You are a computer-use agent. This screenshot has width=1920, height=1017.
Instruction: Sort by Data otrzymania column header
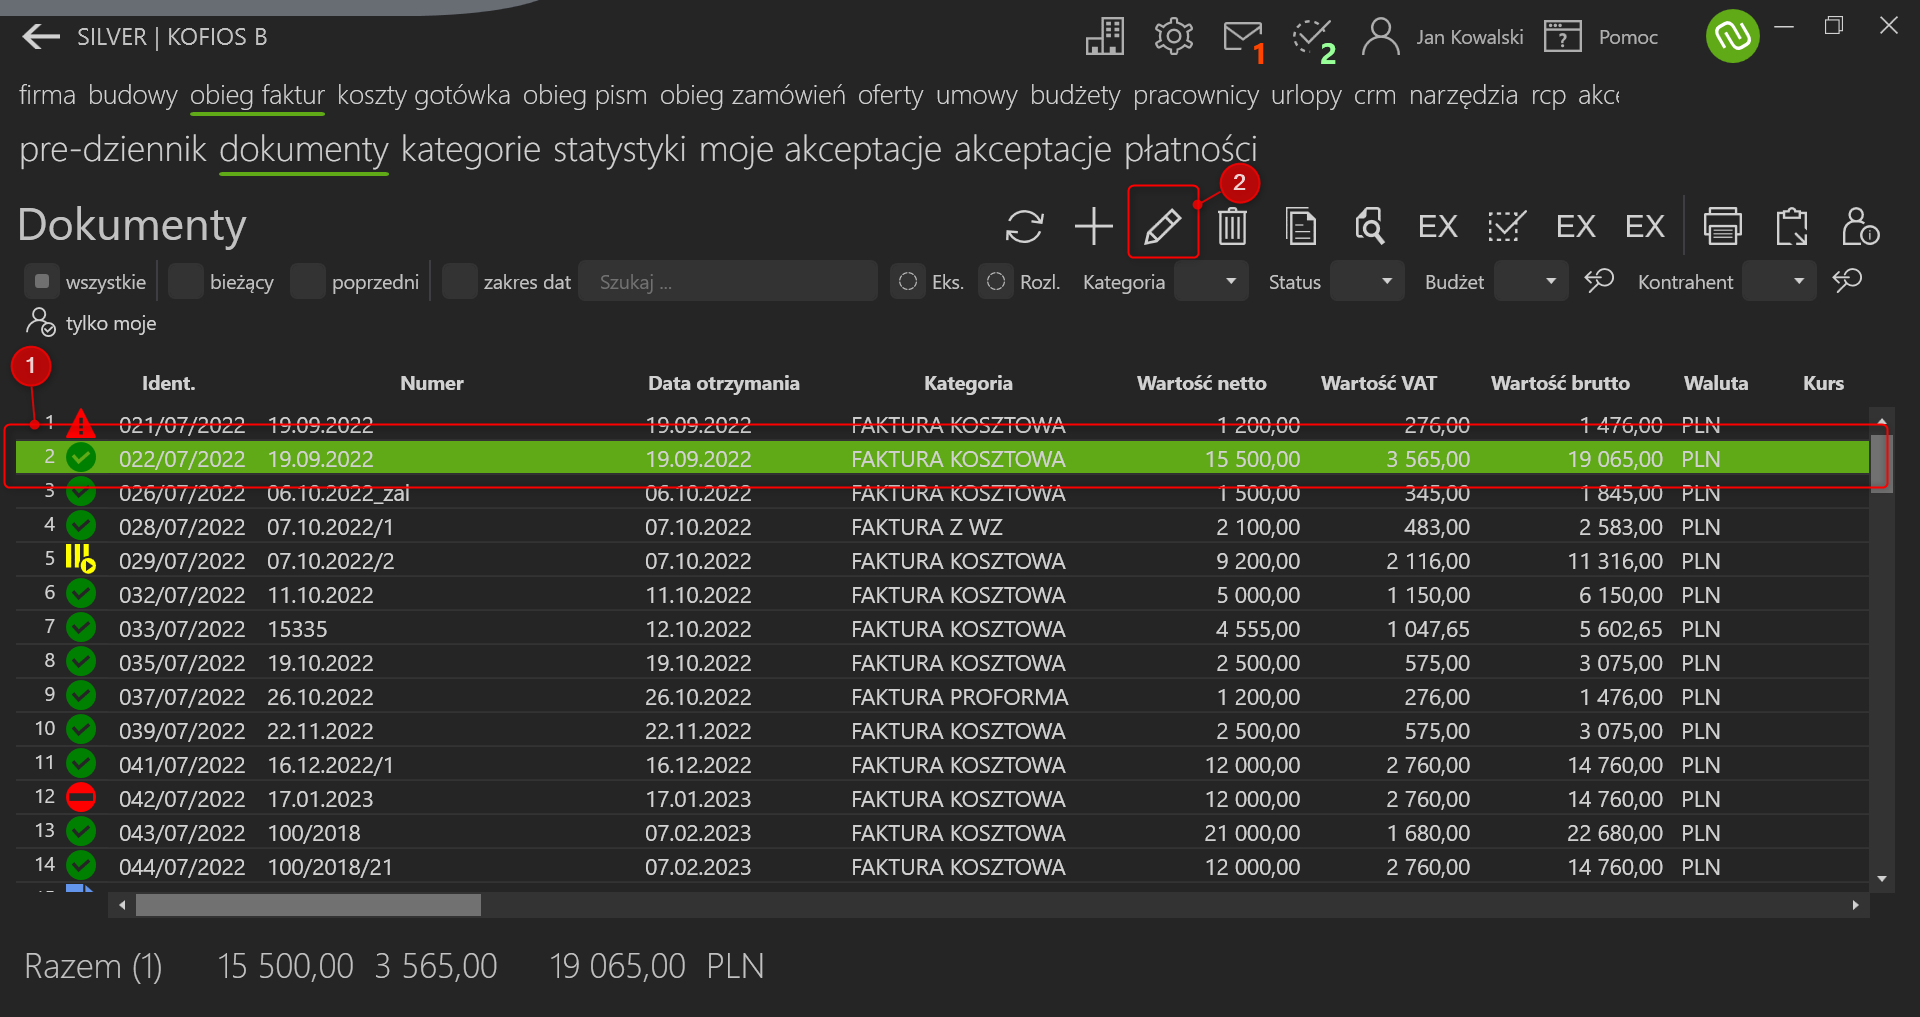(723, 383)
